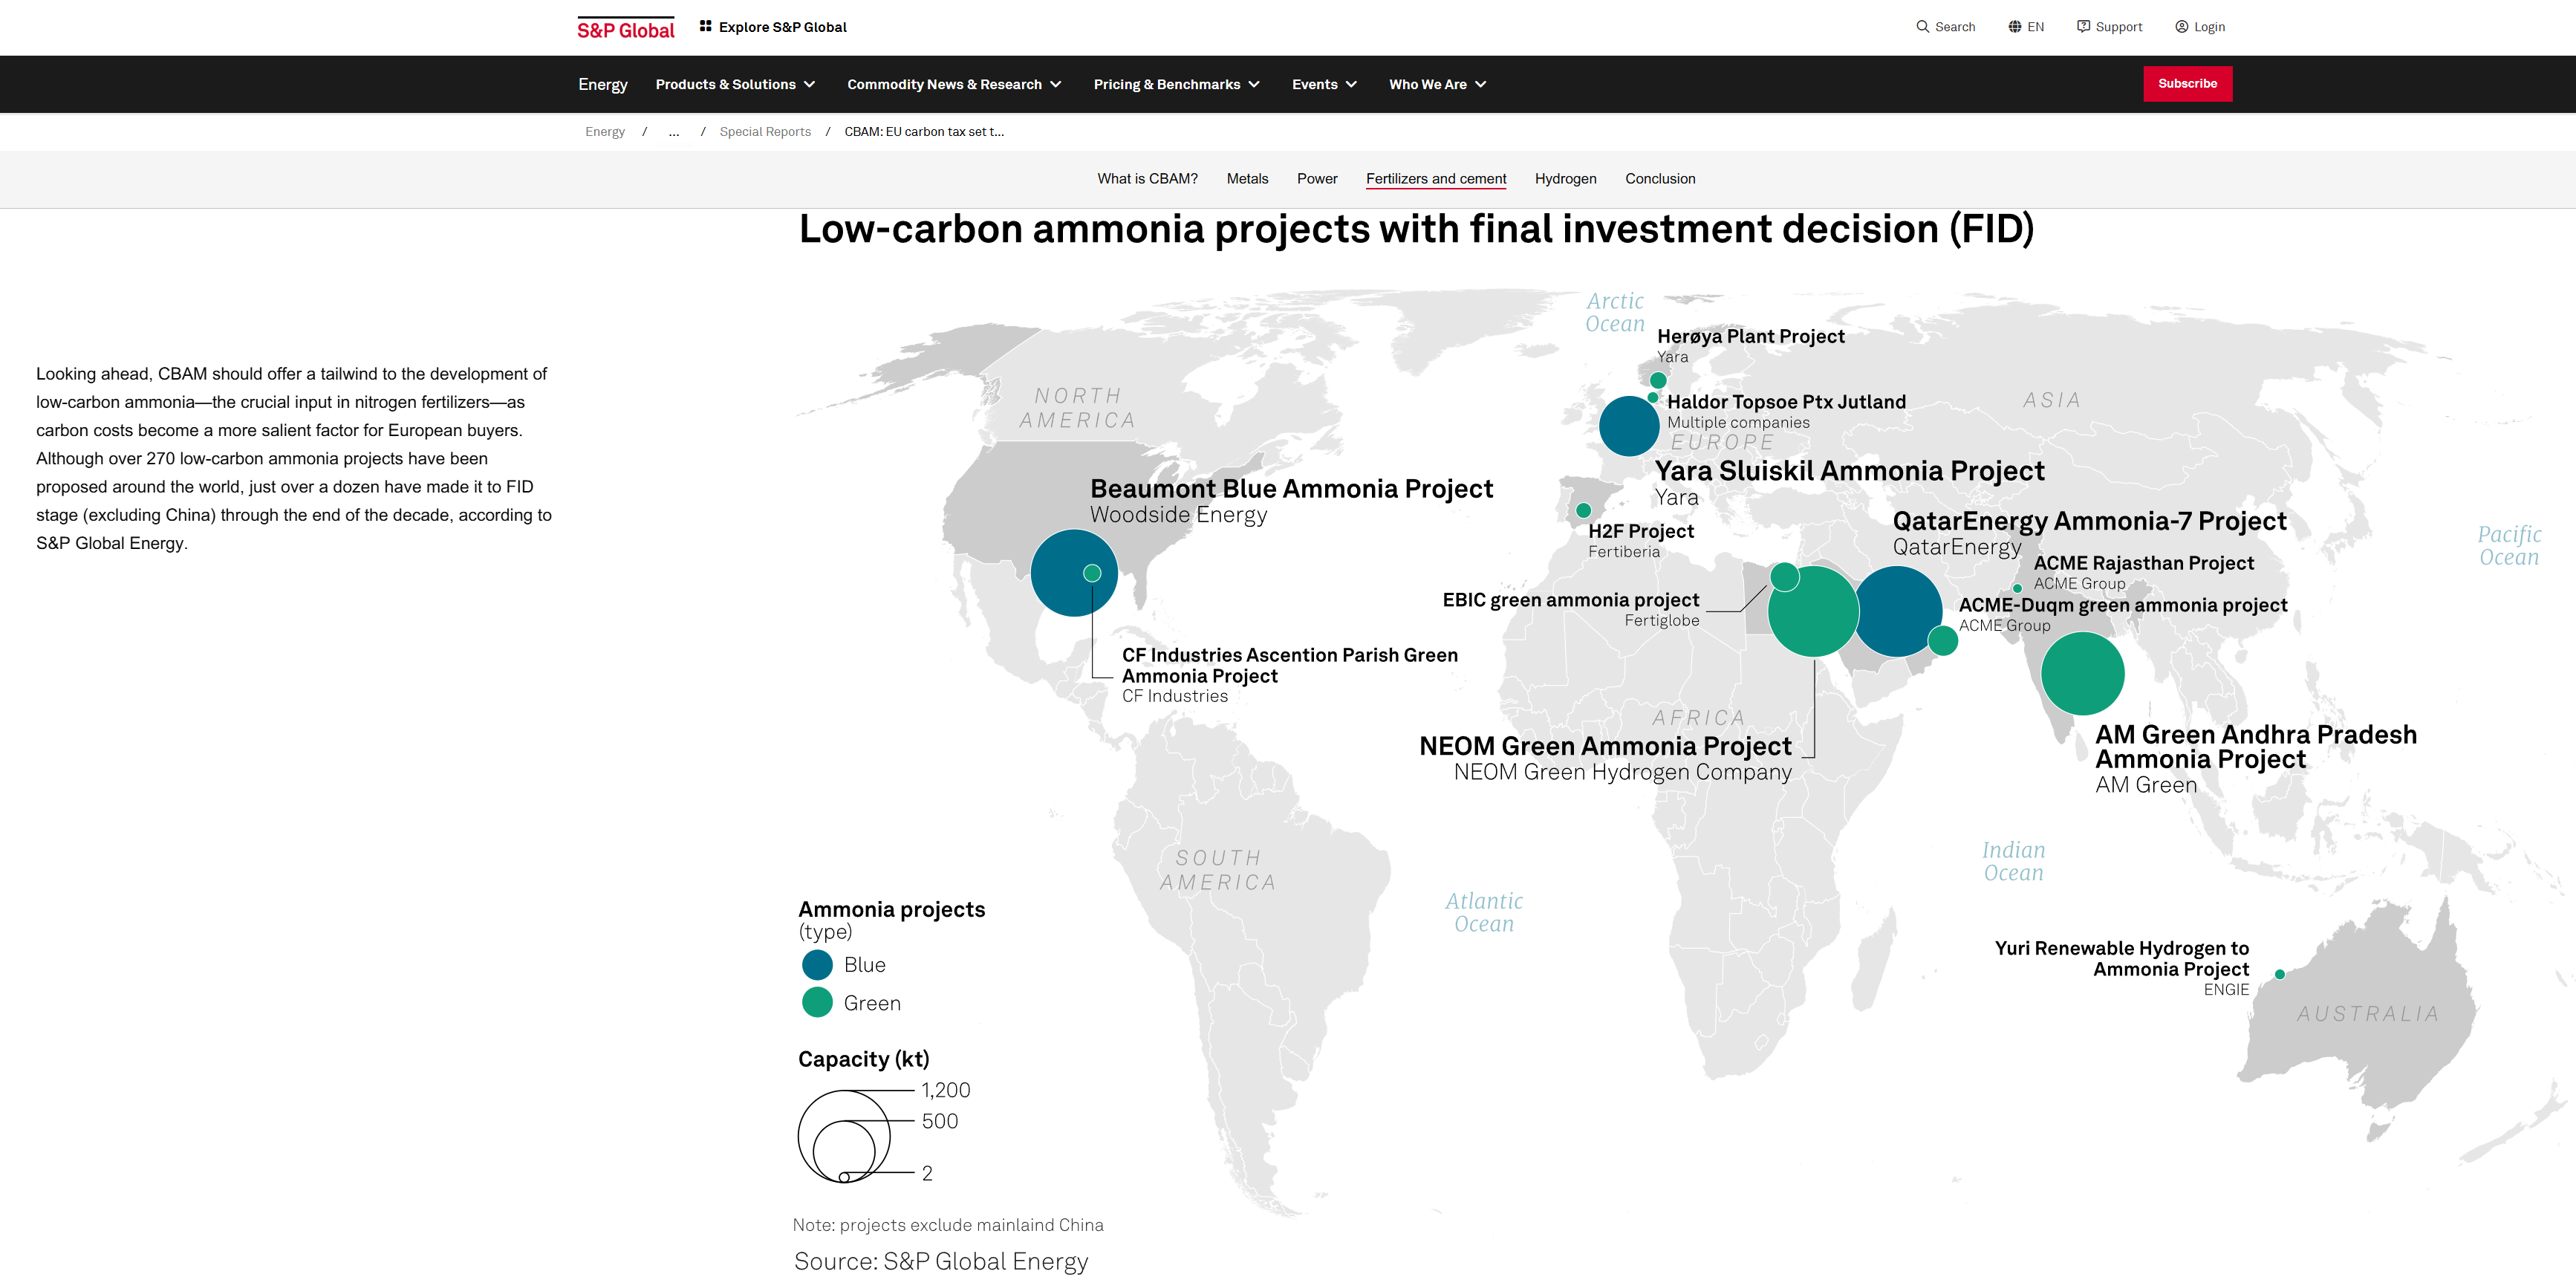Expand Who We Are menu
This screenshot has width=2576, height=1280.
[1437, 85]
